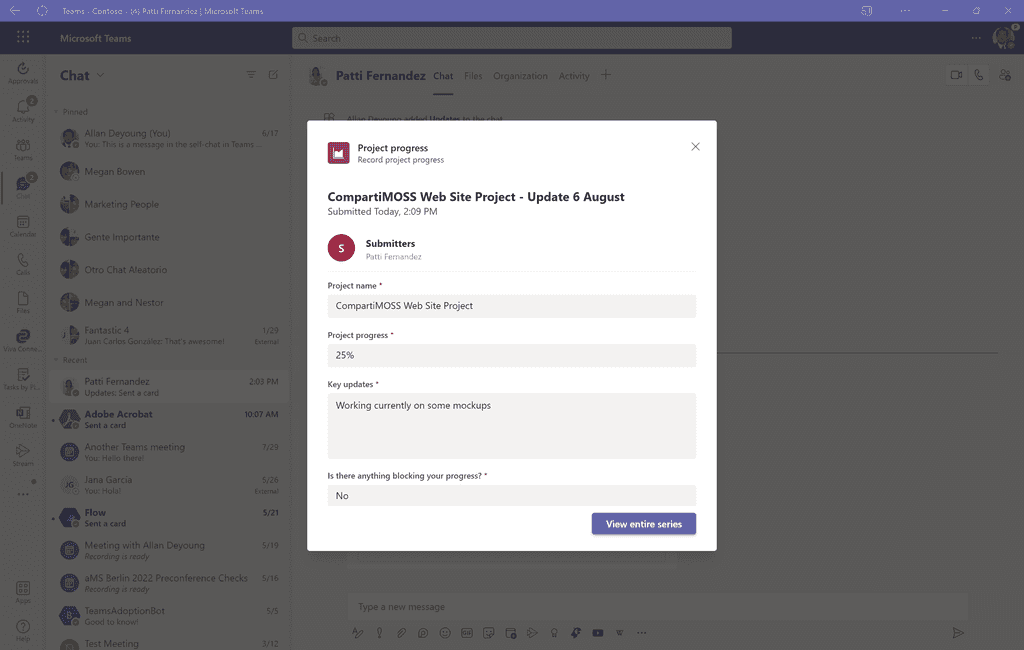This screenshot has height=650, width=1024.
Task: Start a video call with Patti
Action: (x=956, y=75)
